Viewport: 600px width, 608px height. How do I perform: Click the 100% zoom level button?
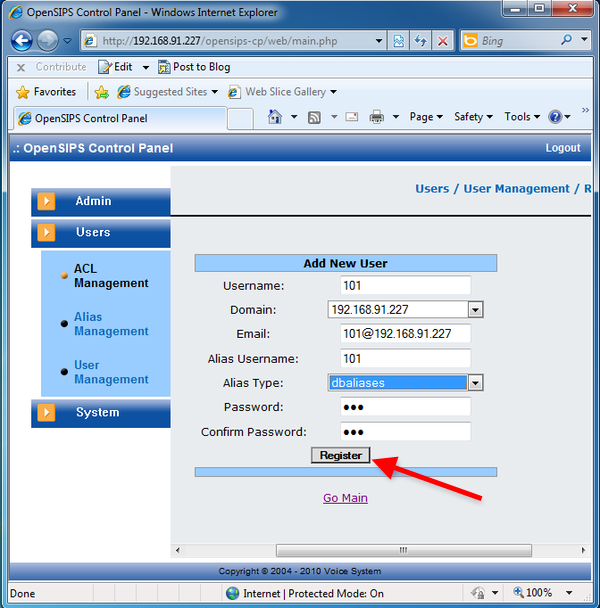532,592
